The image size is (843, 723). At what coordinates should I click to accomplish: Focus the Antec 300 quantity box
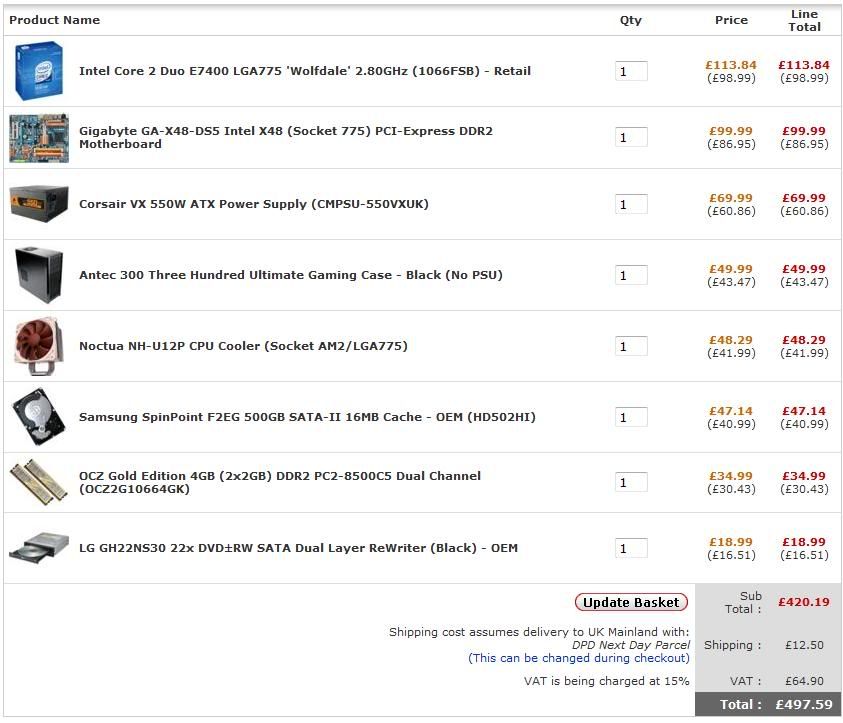coord(631,275)
